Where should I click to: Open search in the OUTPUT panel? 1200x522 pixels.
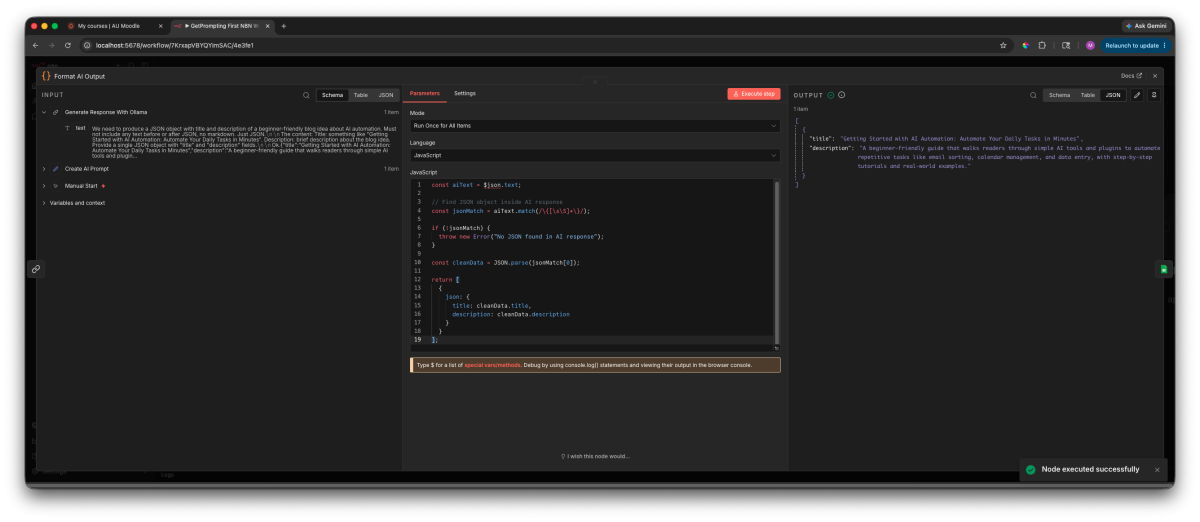[1032, 95]
